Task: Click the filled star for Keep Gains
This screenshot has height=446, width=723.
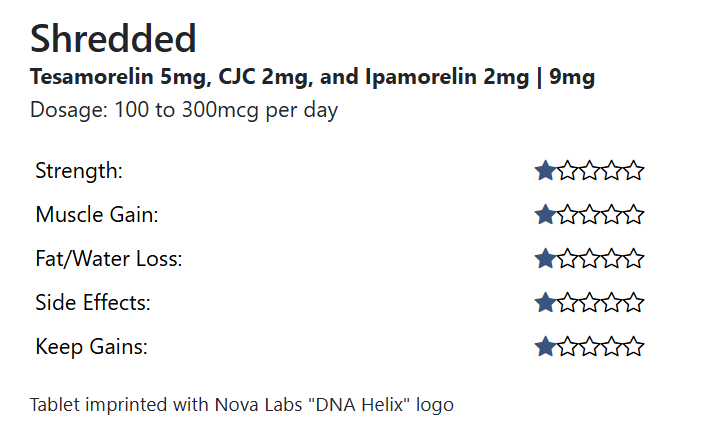Action: point(546,347)
